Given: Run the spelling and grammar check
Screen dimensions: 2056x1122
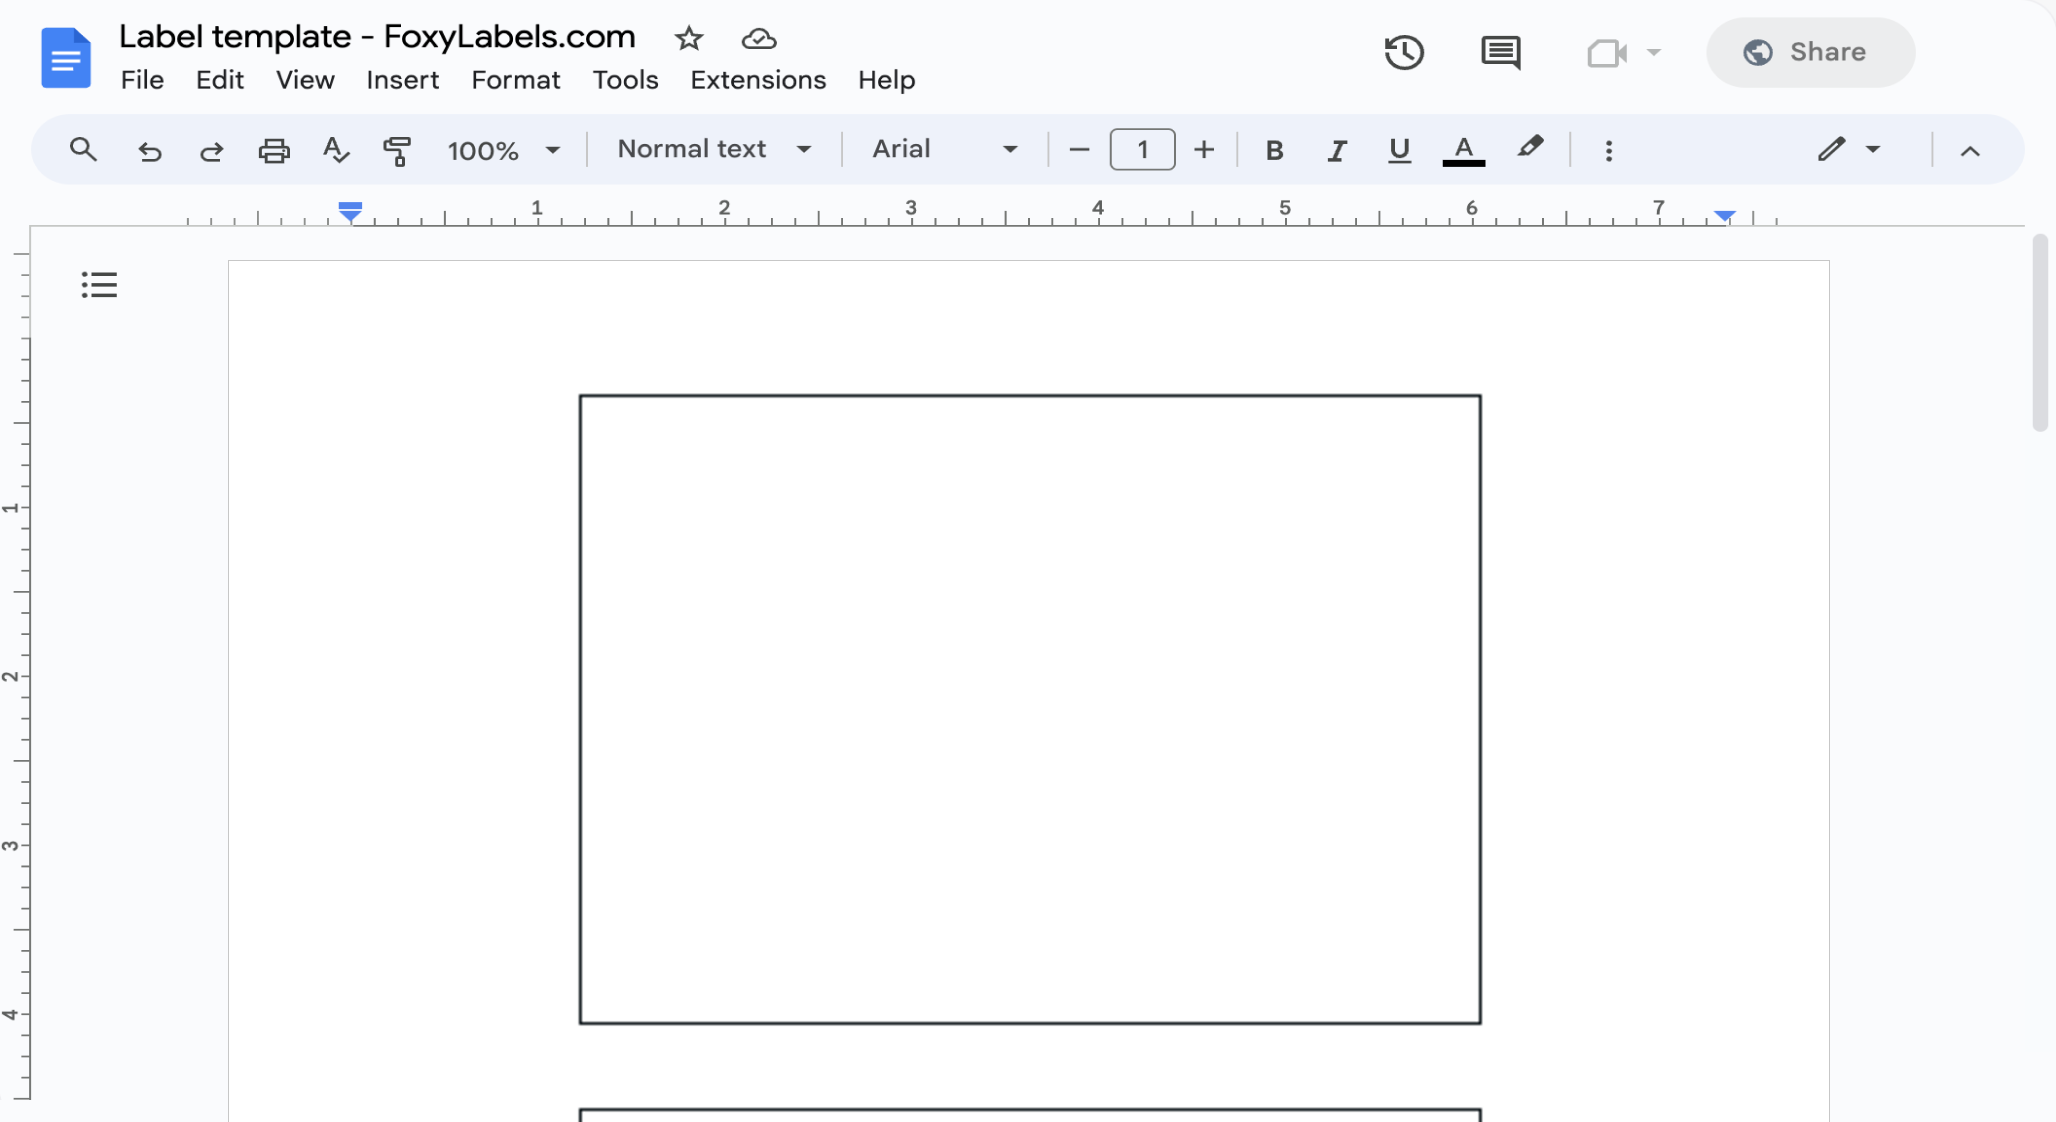Looking at the screenshot, I should point(336,150).
